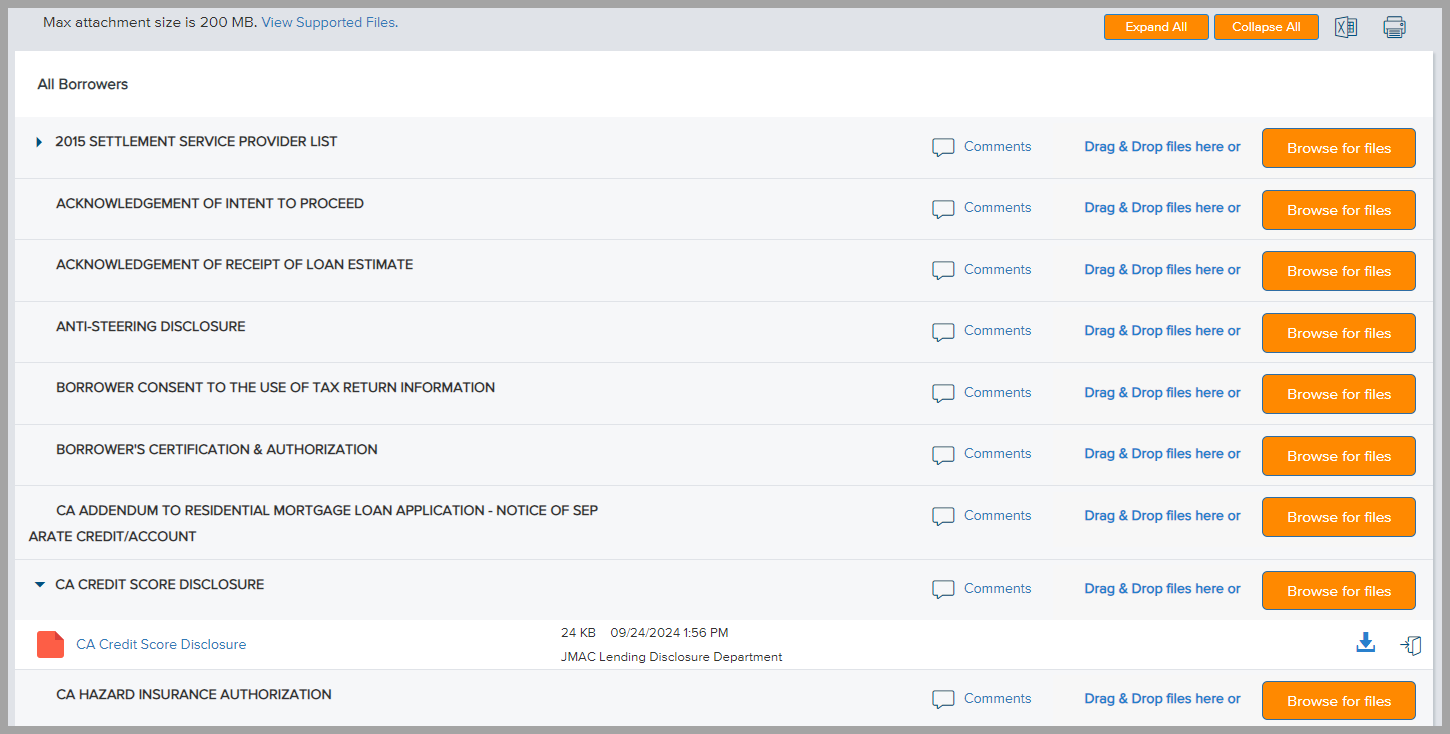Click the printer icon

tap(1394, 27)
